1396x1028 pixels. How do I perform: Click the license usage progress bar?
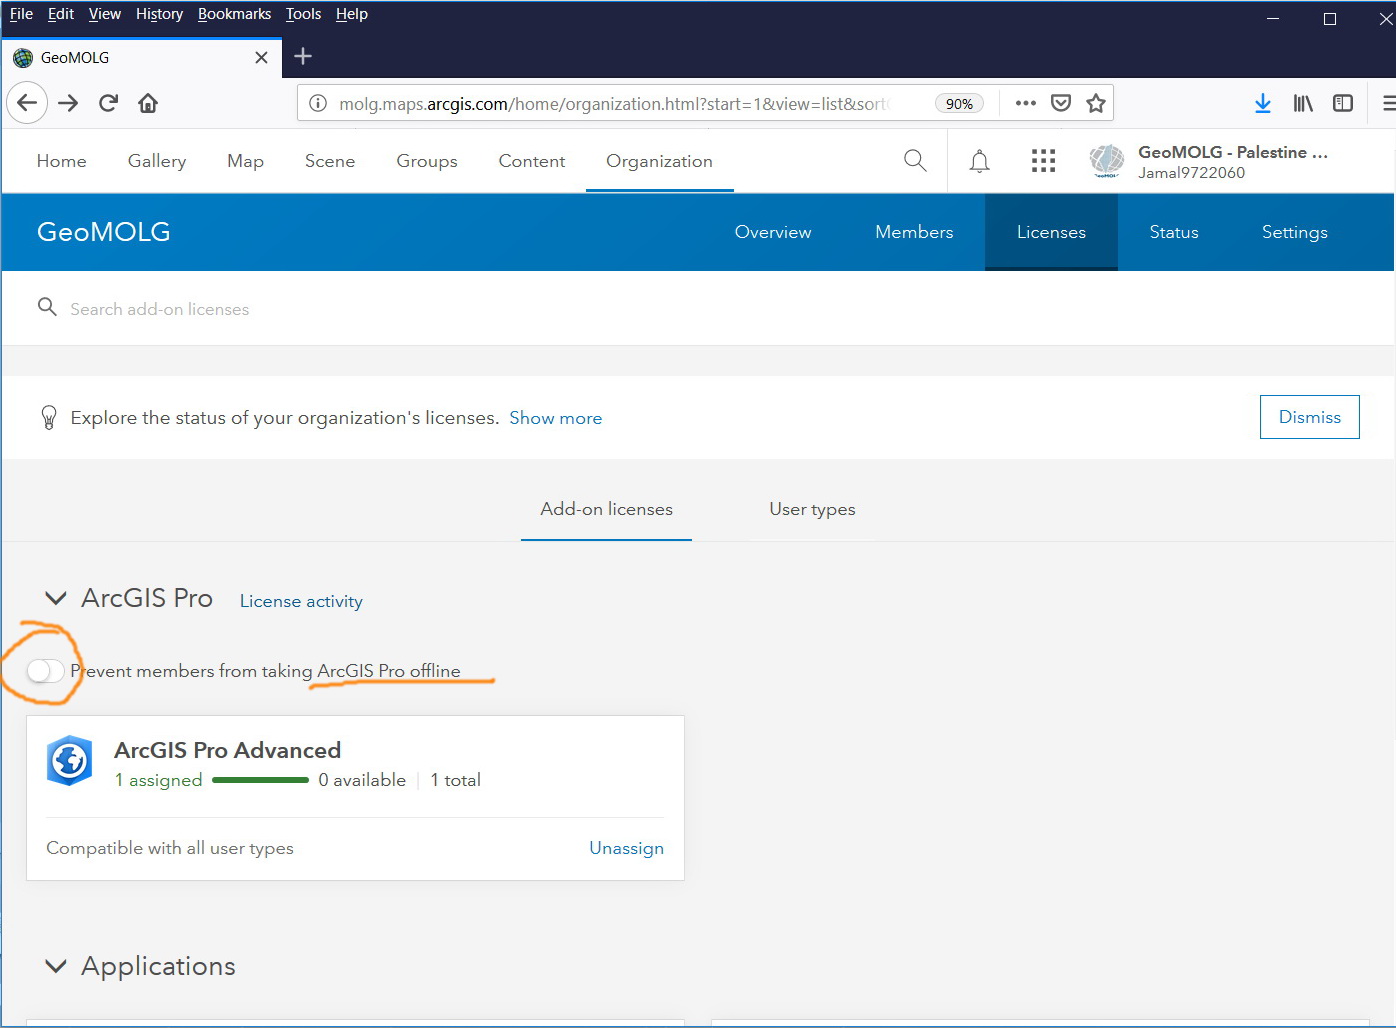[x=260, y=780]
